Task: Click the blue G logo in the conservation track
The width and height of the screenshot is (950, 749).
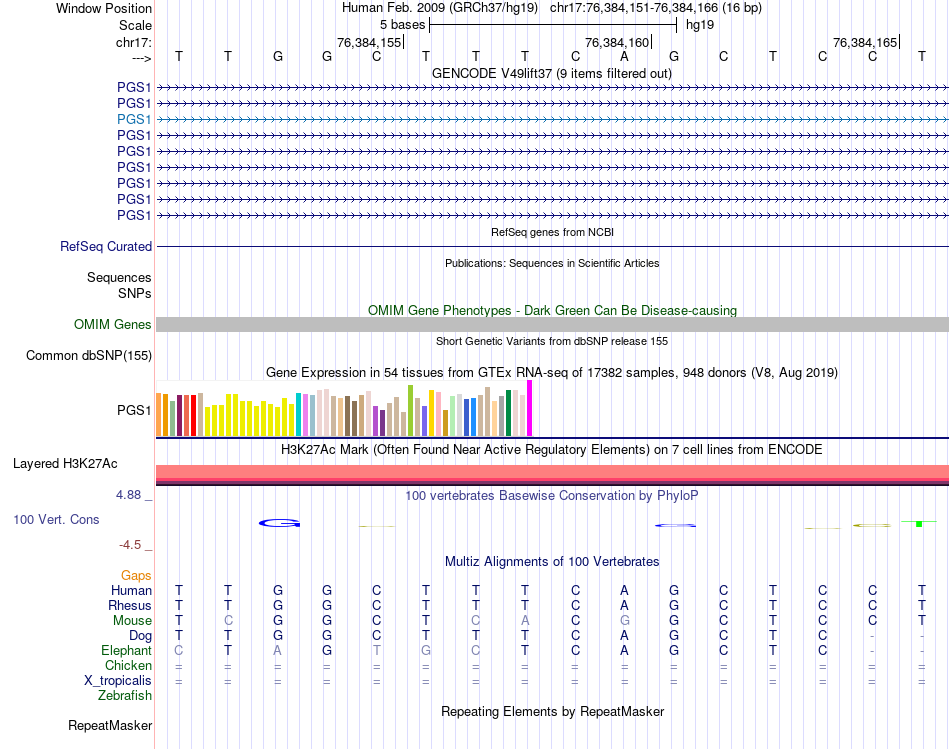Action: [279, 523]
